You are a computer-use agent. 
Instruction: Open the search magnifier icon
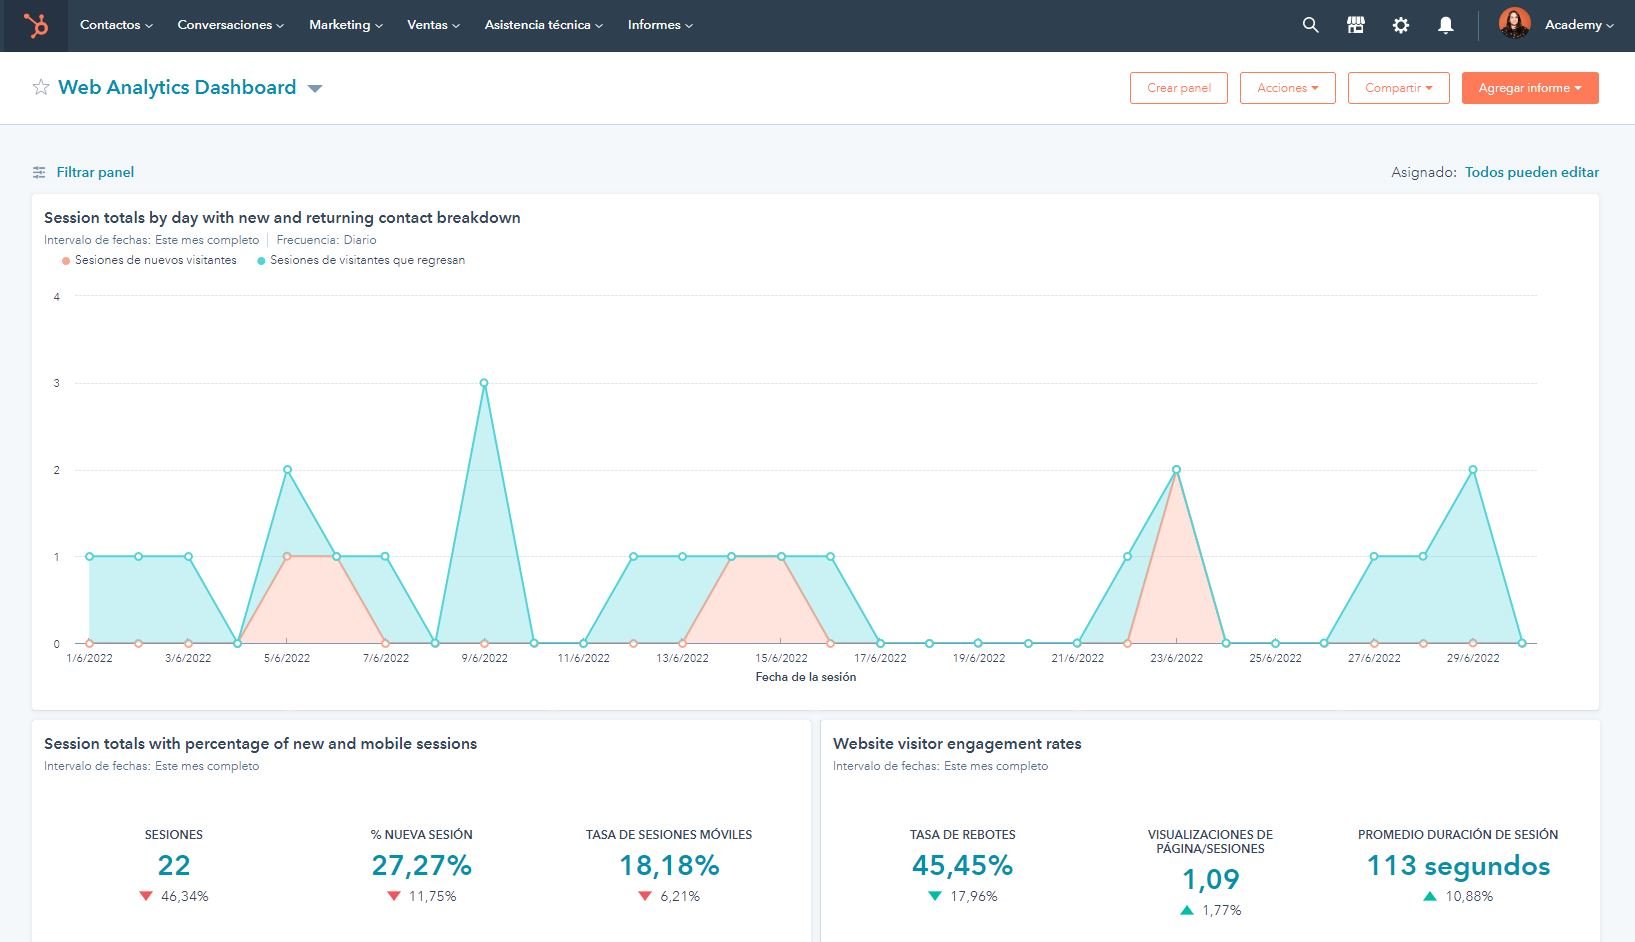(x=1310, y=25)
